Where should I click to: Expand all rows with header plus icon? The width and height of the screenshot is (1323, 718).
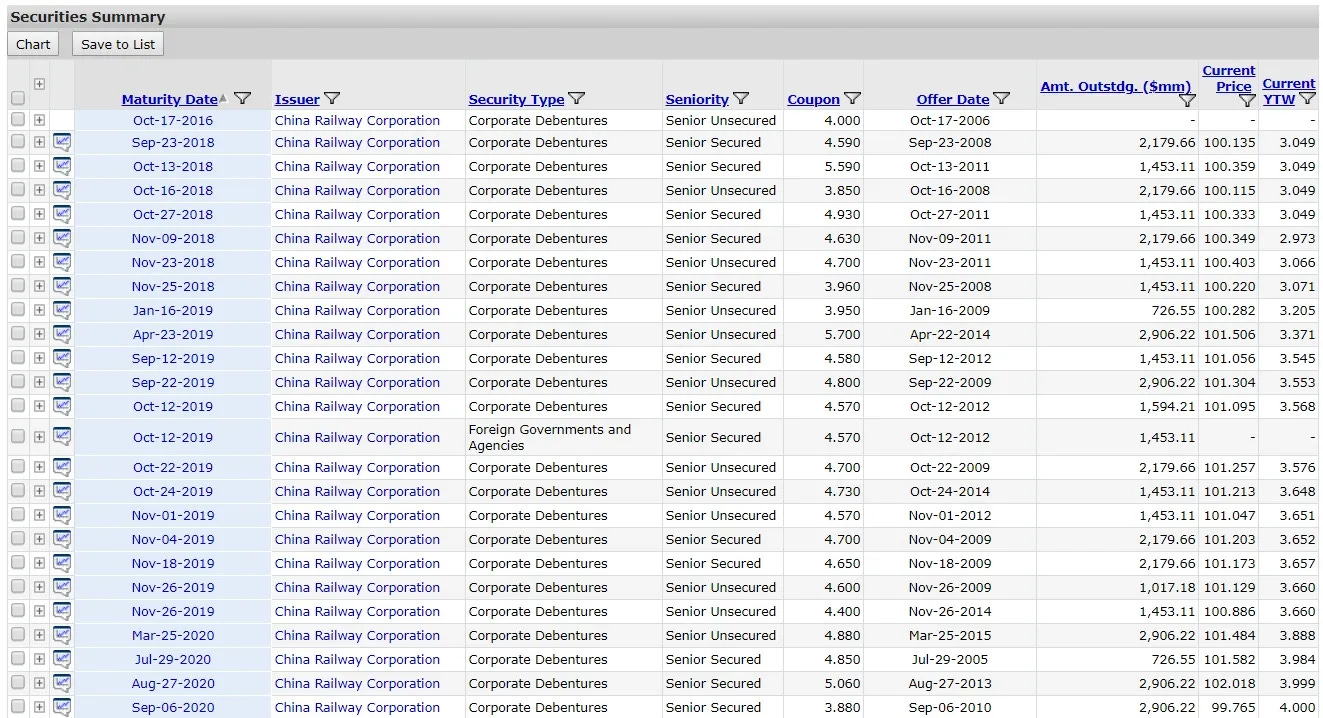click(39, 84)
